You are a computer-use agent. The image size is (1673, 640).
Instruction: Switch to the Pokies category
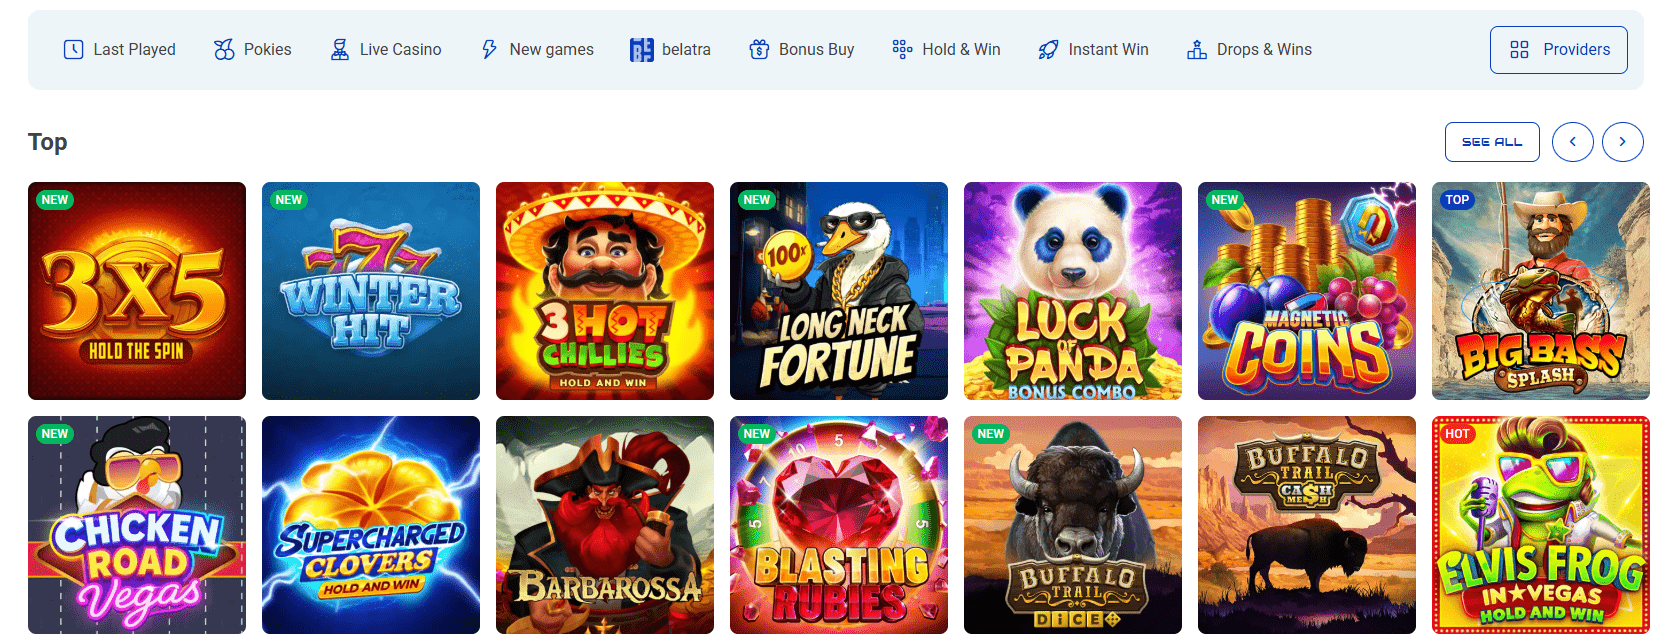253,50
